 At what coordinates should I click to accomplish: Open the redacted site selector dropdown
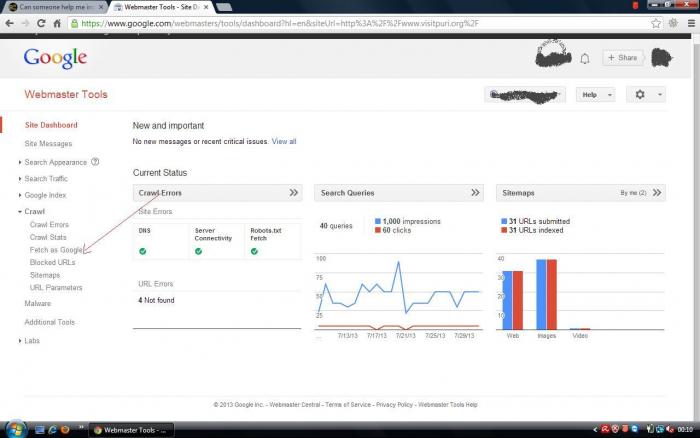tap(525, 95)
